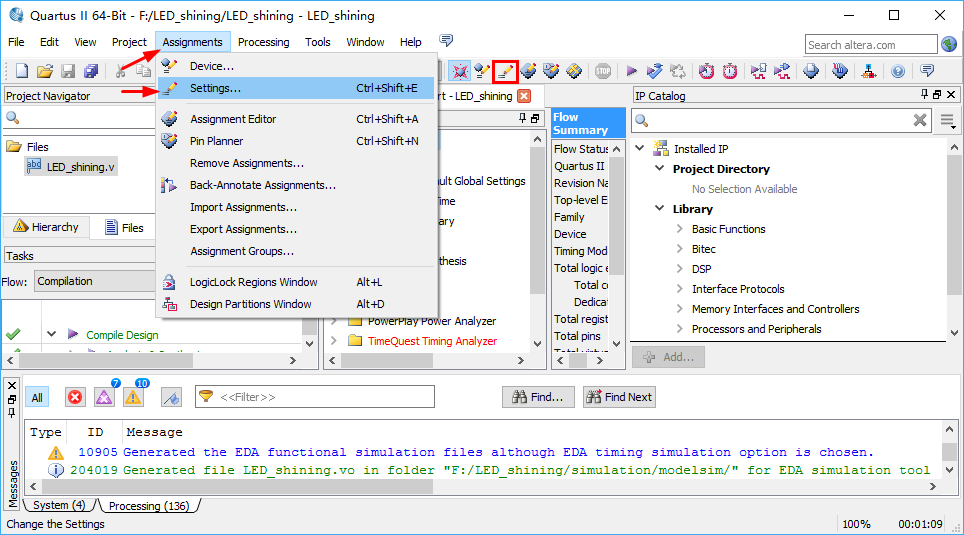Select Back-Annotate Assignments... entry
Image resolution: width=964 pixels, height=535 pixels.
296,185
